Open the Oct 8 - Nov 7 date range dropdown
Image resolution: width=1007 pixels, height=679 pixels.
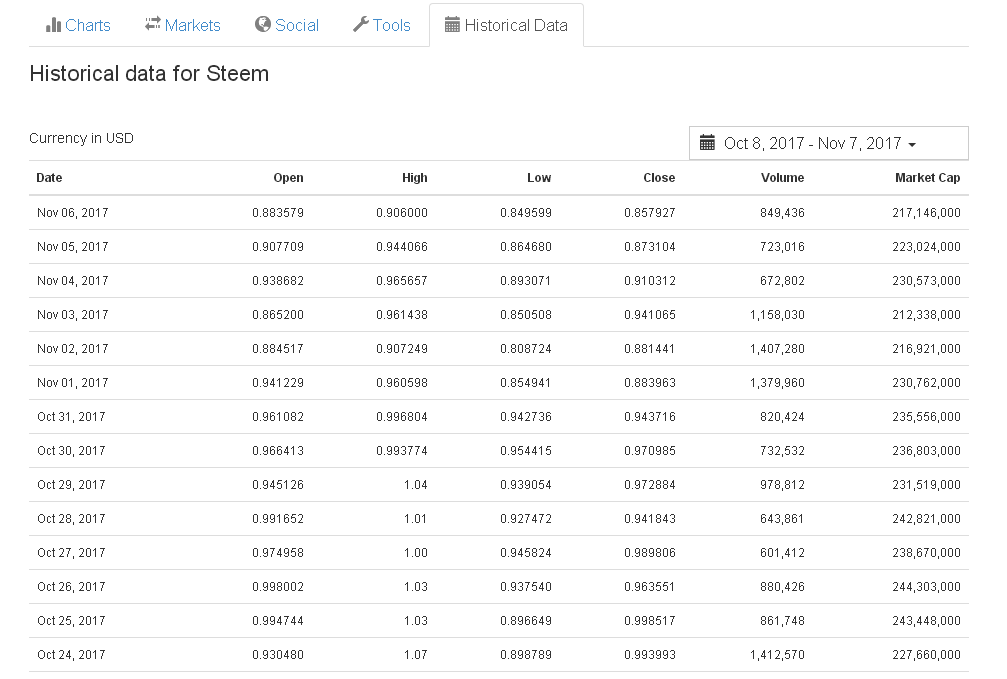828,143
